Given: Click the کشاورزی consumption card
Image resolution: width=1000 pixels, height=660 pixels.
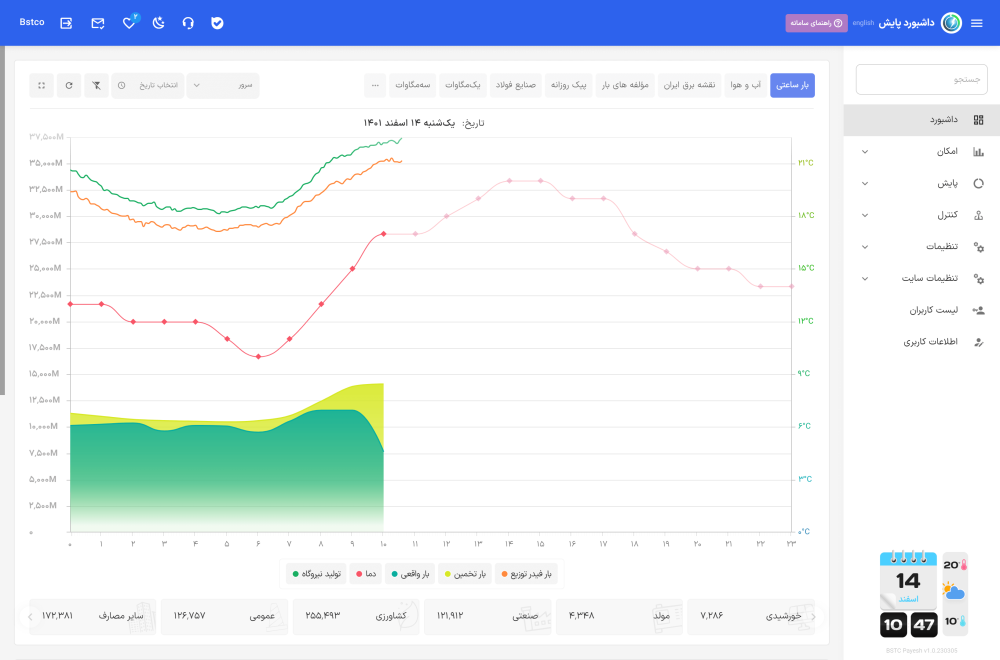Looking at the screenshot, I should 356,616.
